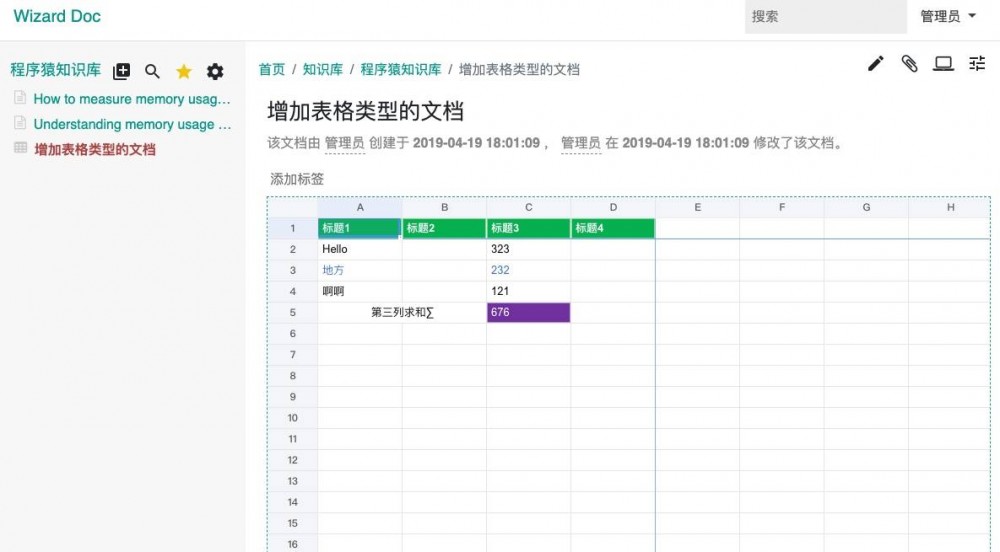This screenshot has width=1000, height=552.
Task: Select row 1 header
Action: coord(292,228)
